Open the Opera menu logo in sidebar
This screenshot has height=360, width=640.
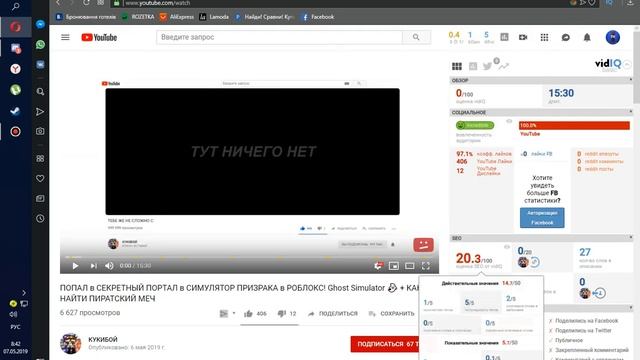click(16, 27)
